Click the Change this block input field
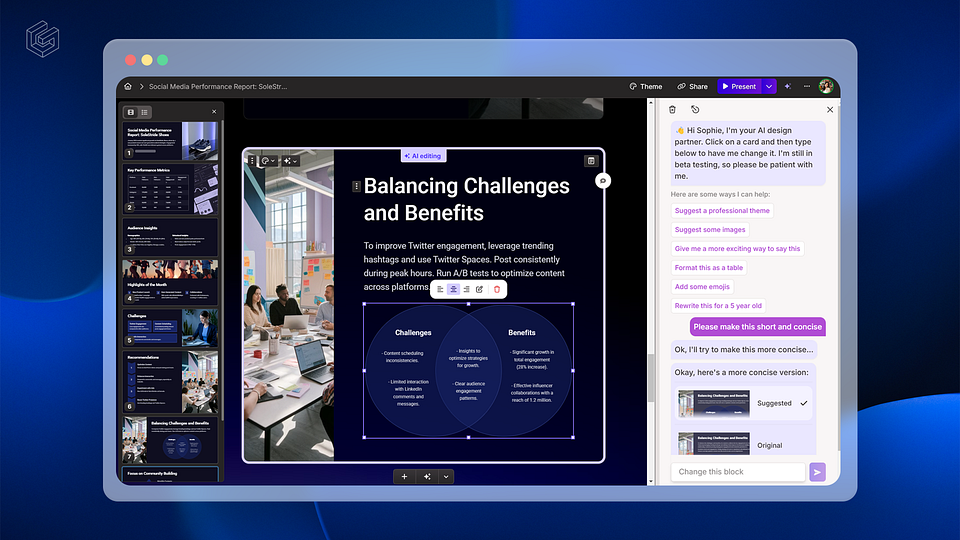The width and height of the screenshot is (960, 540). click(x=738, y=471)
